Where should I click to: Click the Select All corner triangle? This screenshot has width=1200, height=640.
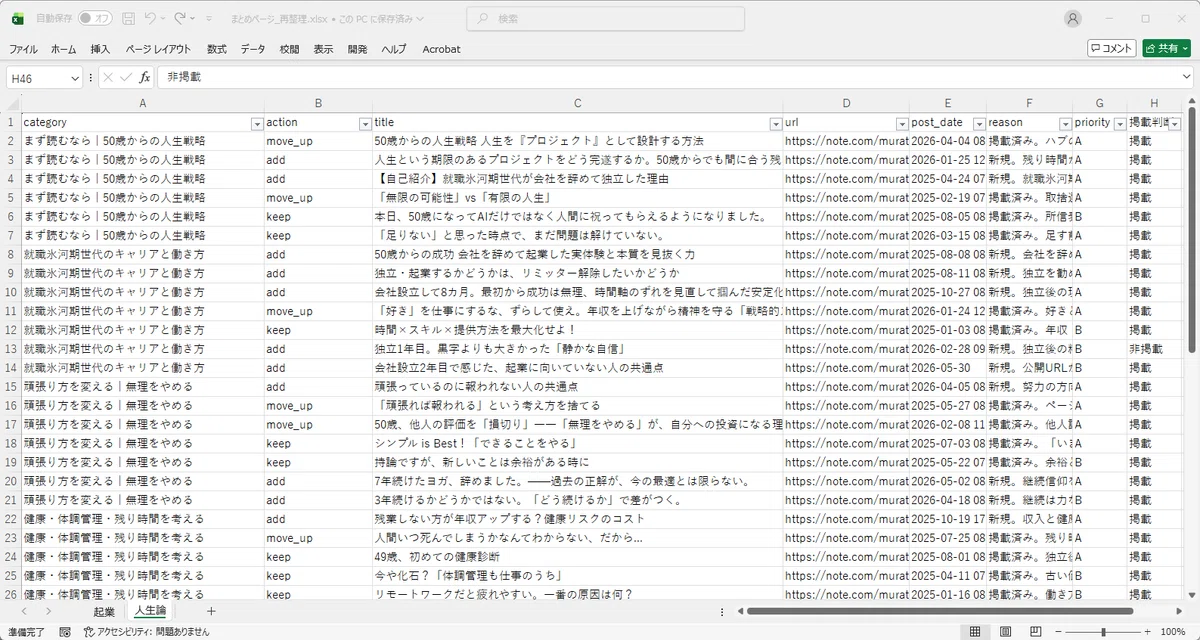click(12, 103)
